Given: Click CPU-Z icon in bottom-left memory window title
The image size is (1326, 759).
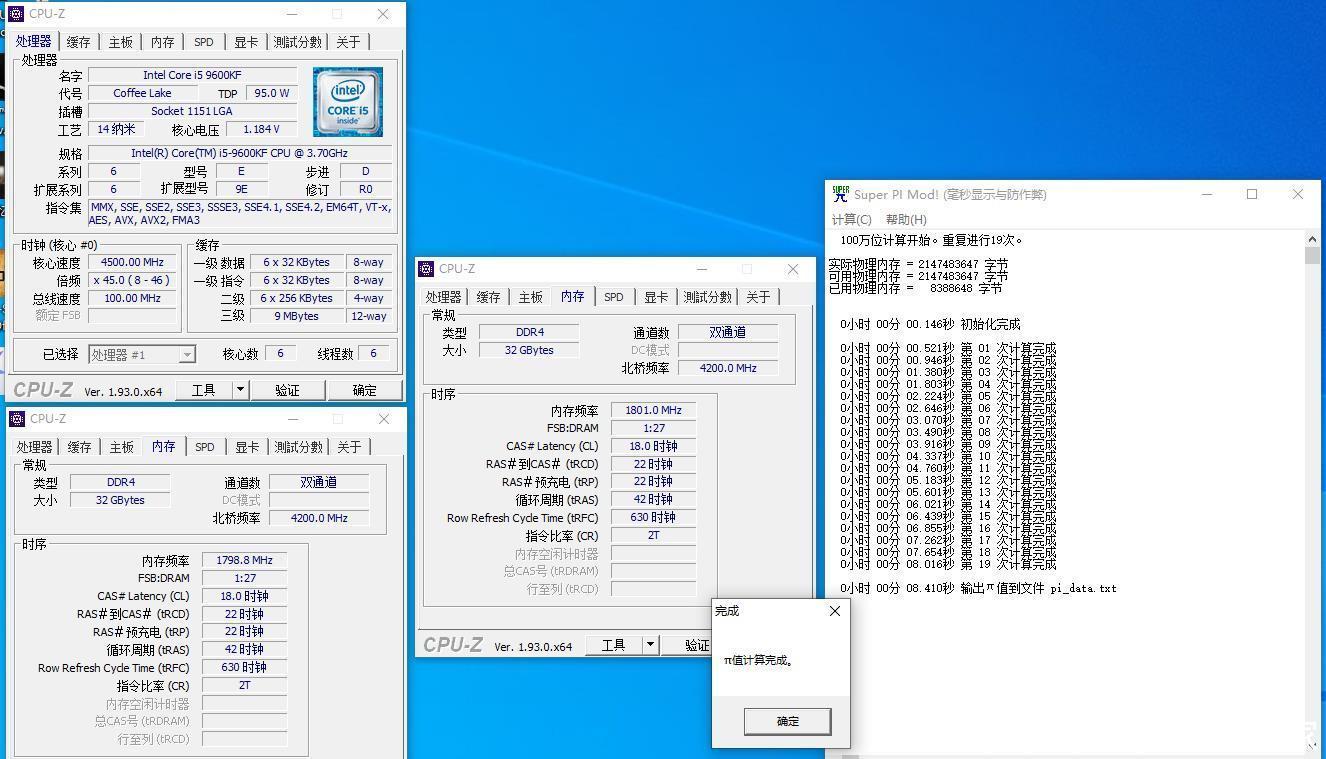Looking at the screenshot, I should [x=17, y=419].
